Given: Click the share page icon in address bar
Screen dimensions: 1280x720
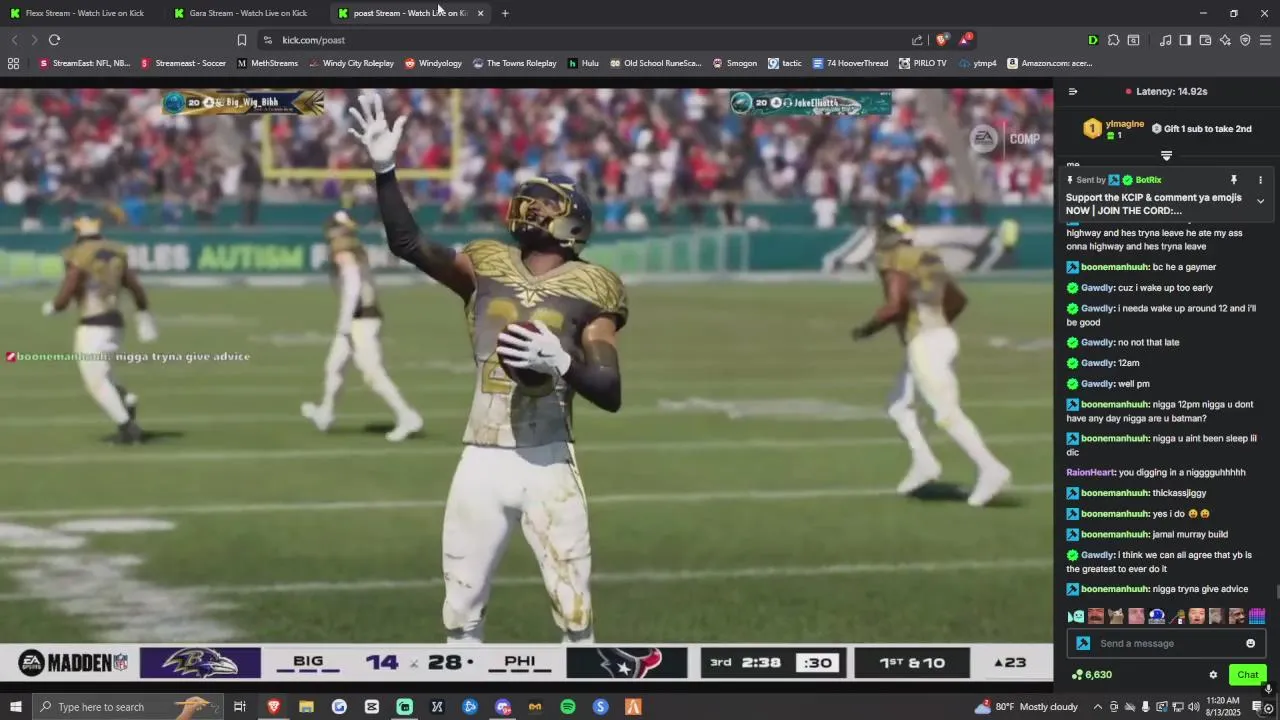Looking at the screenshot, I should click(x=917, y=40).
